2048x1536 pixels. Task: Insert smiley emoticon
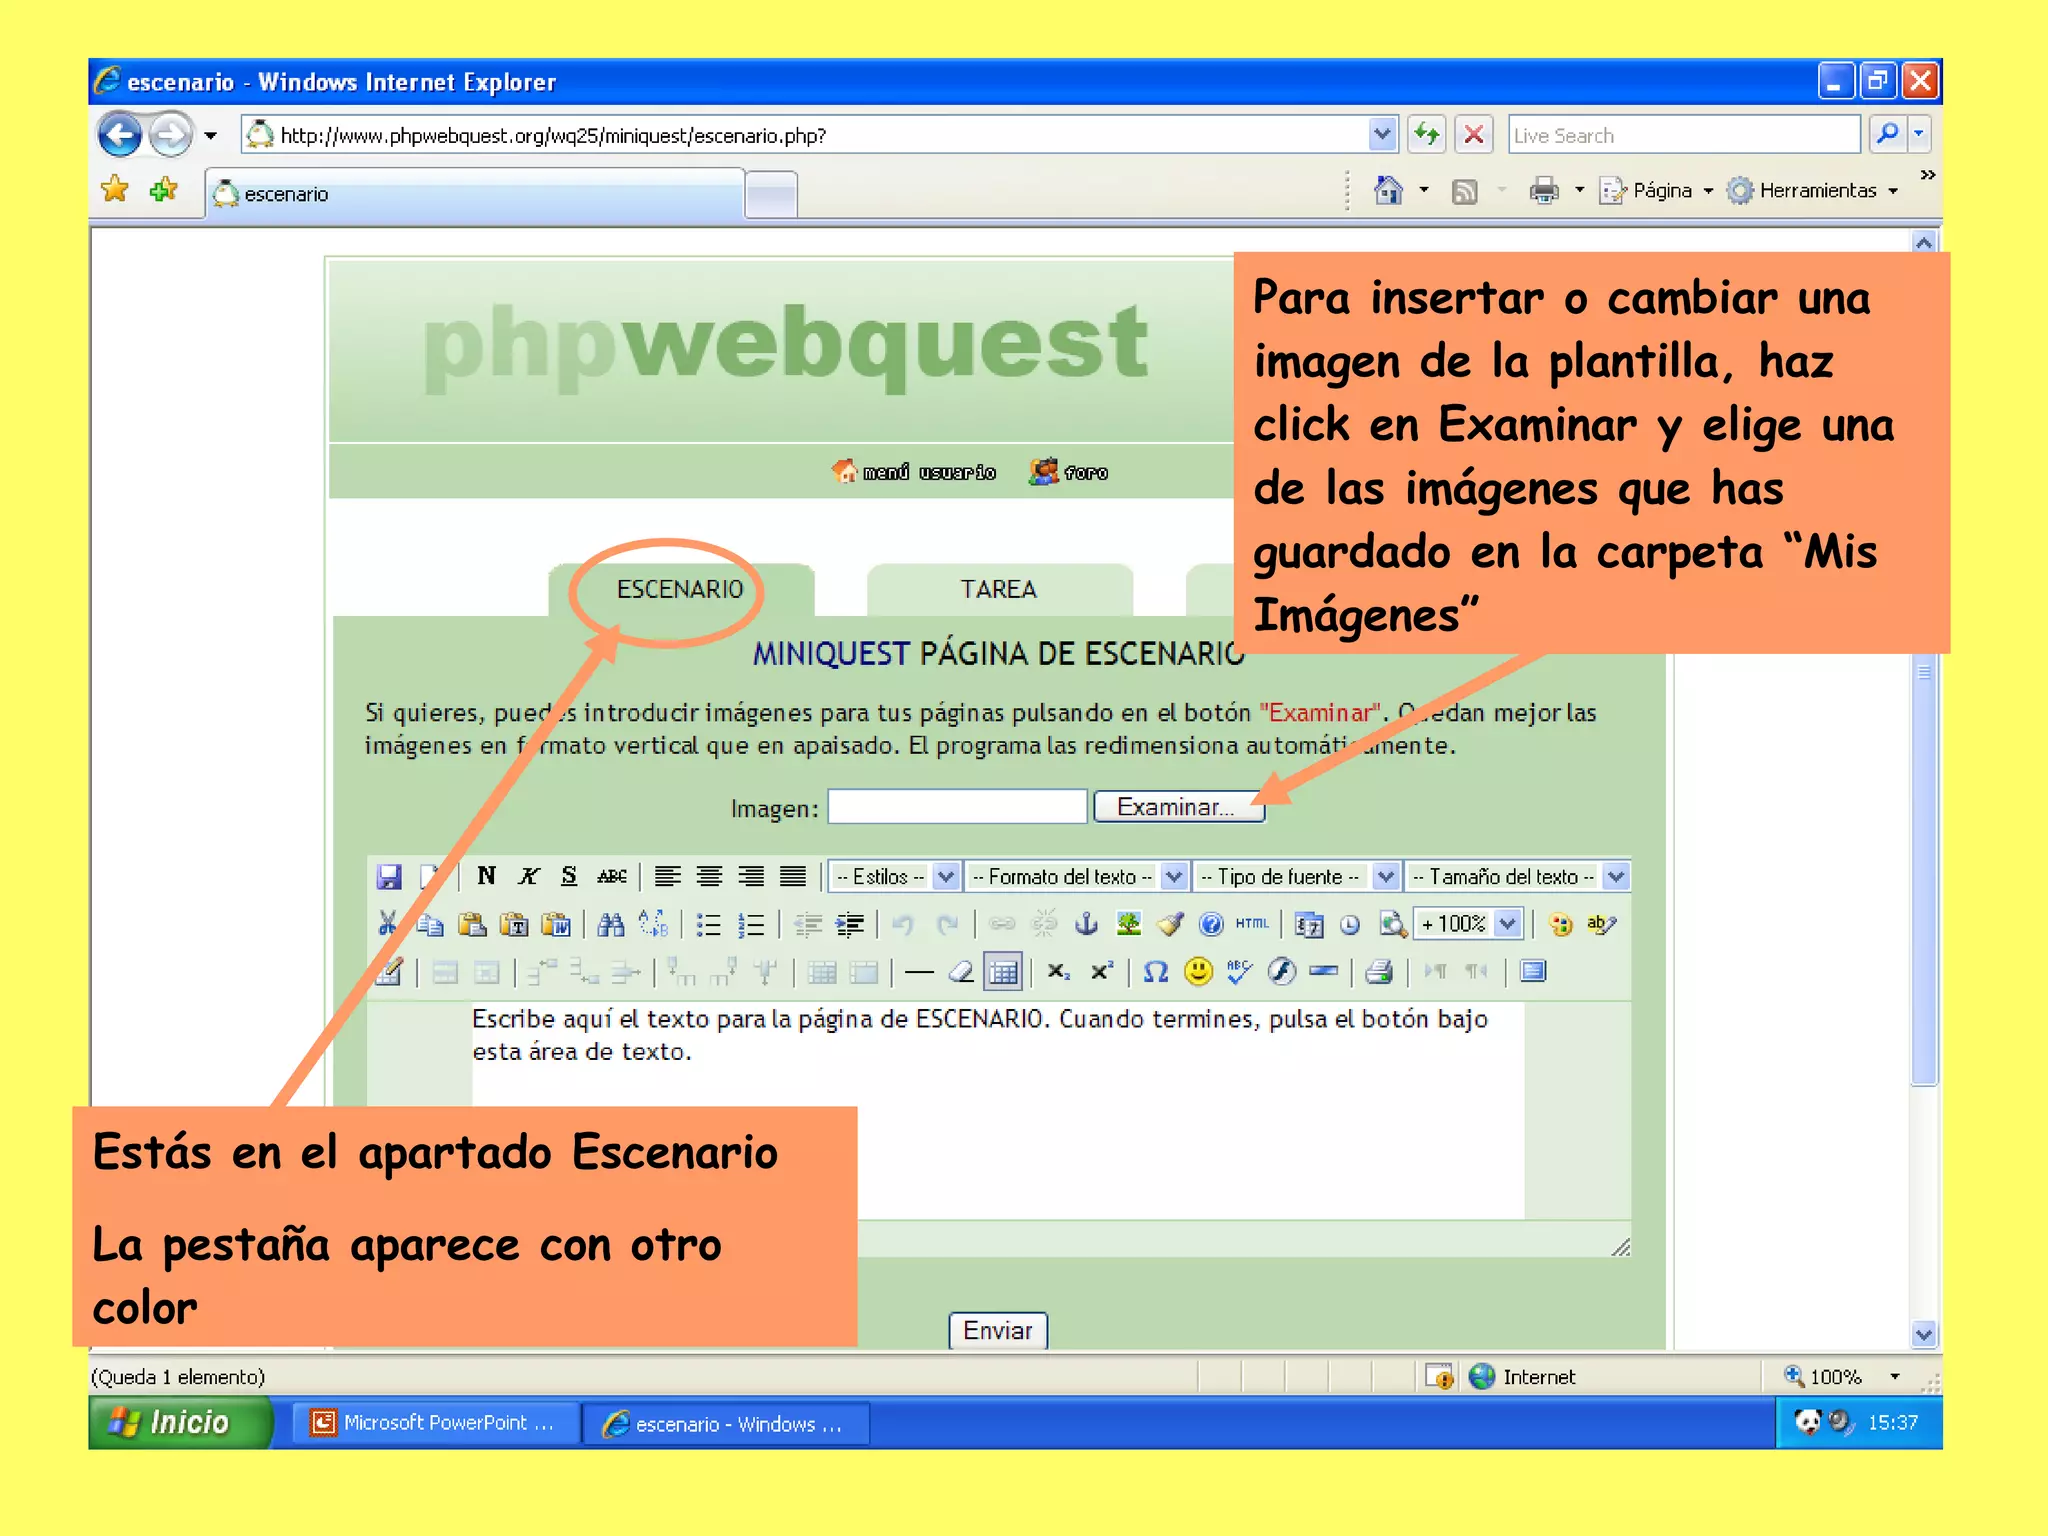pos(1198,972)
